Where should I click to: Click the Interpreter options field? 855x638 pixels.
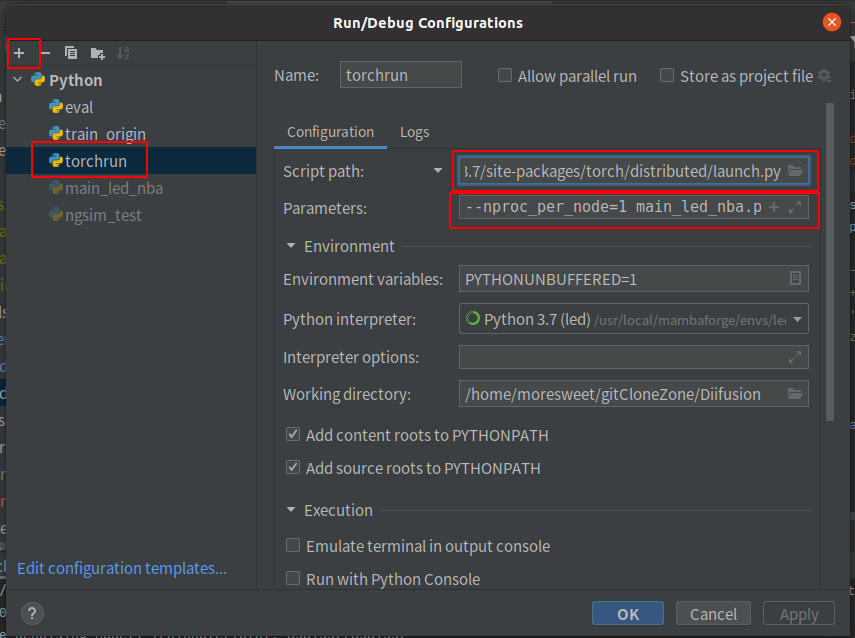pos(634,357)
